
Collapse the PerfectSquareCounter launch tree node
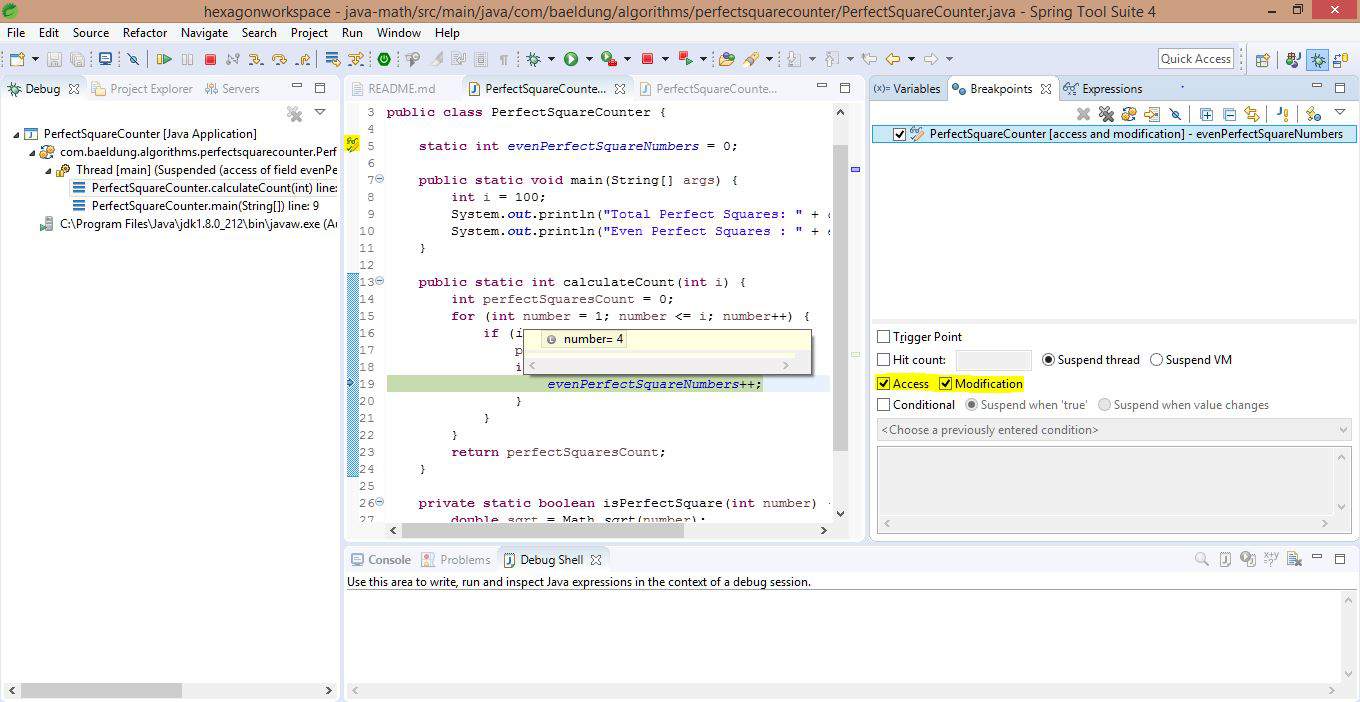pos(17,134)
